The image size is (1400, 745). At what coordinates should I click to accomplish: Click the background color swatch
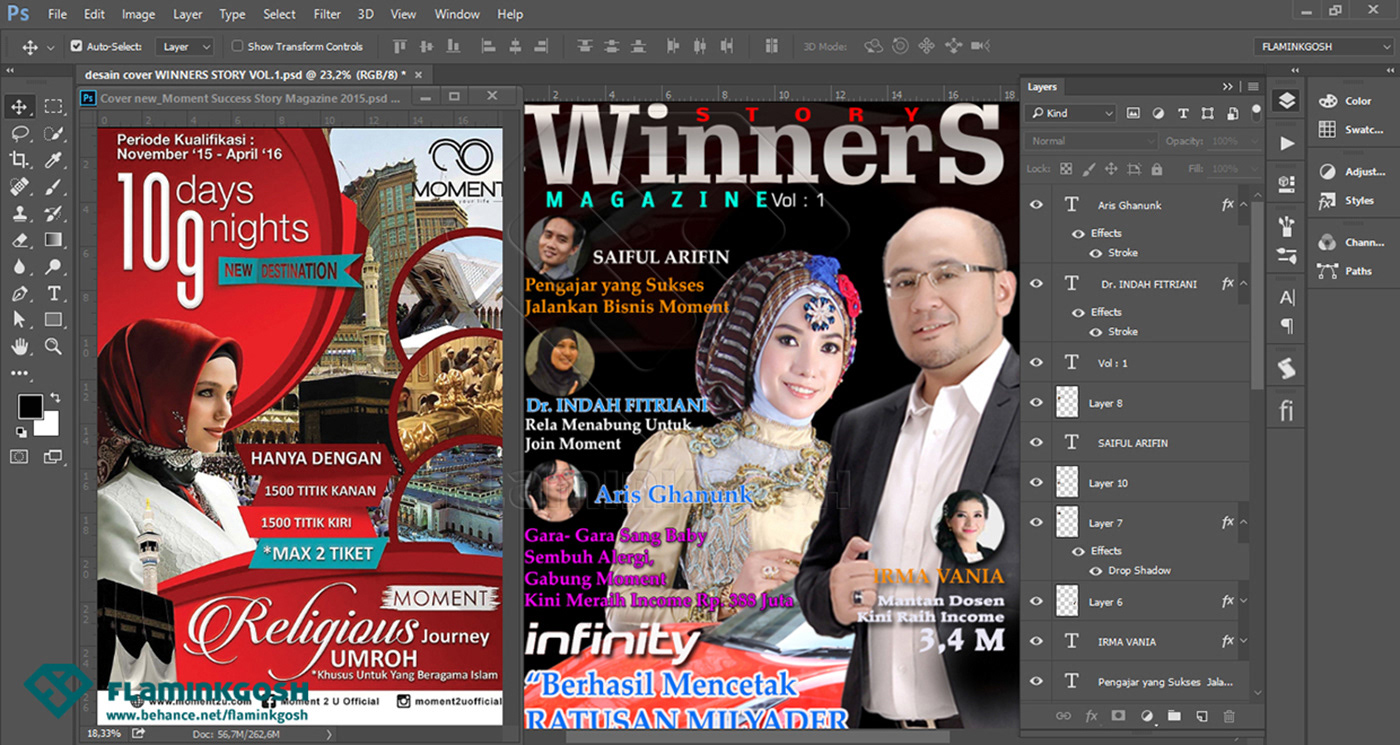50,427
